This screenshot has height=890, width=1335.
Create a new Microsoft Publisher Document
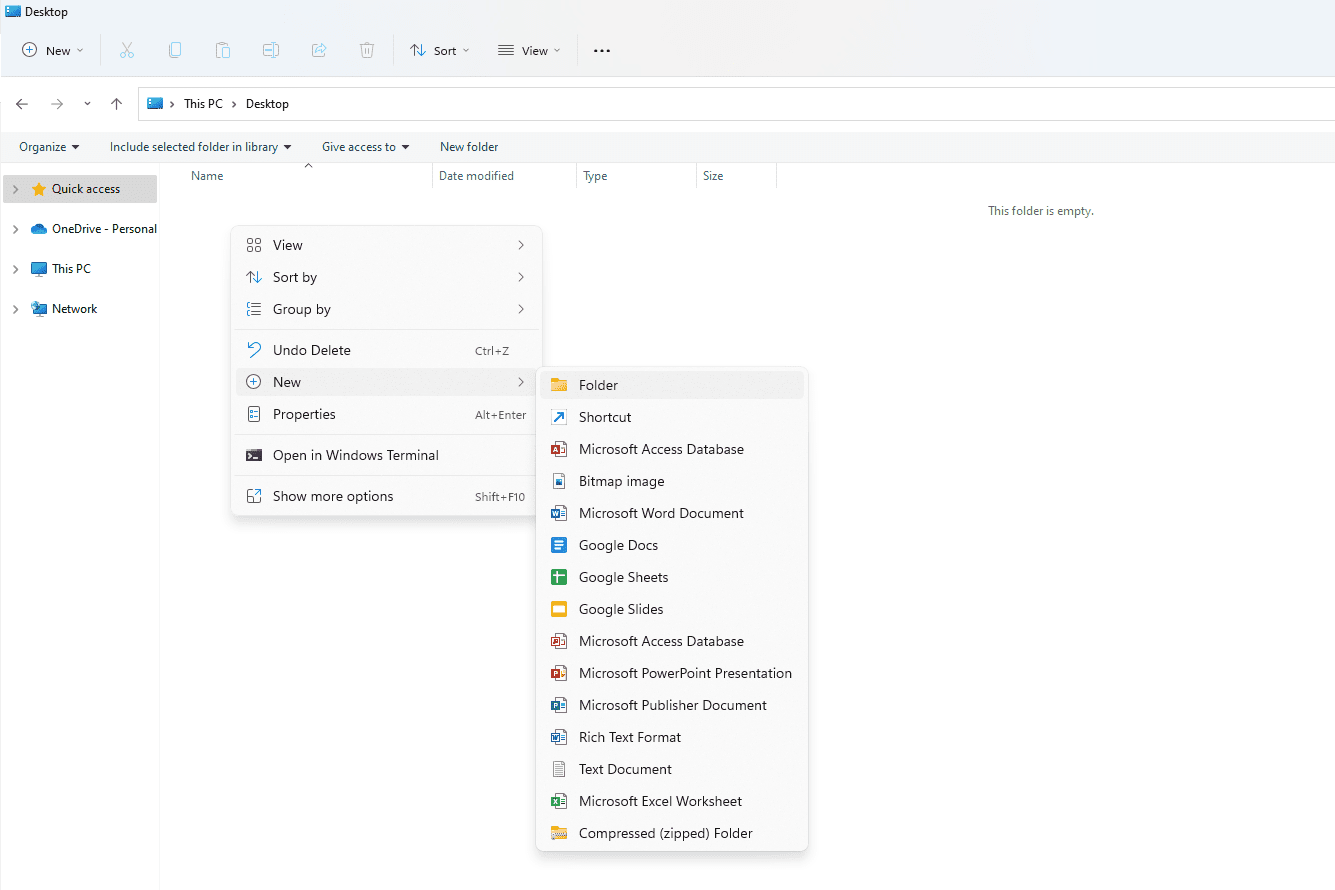672,705
